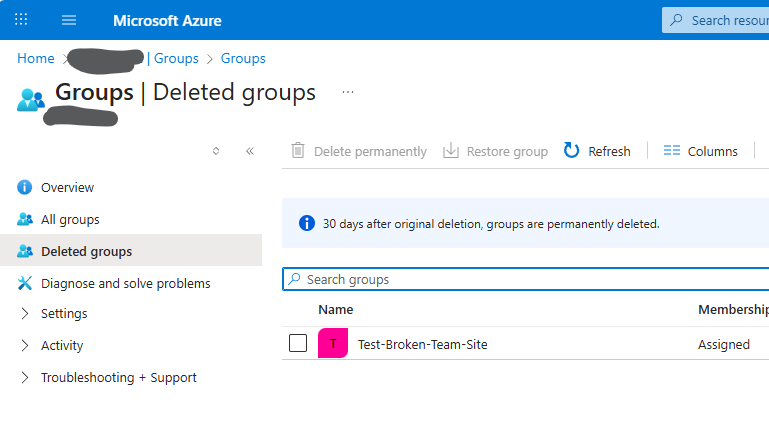Image resolution: width=769 pixels, height=421 pixels.
Task: Click the Membership column header
Action: (733, 310)
